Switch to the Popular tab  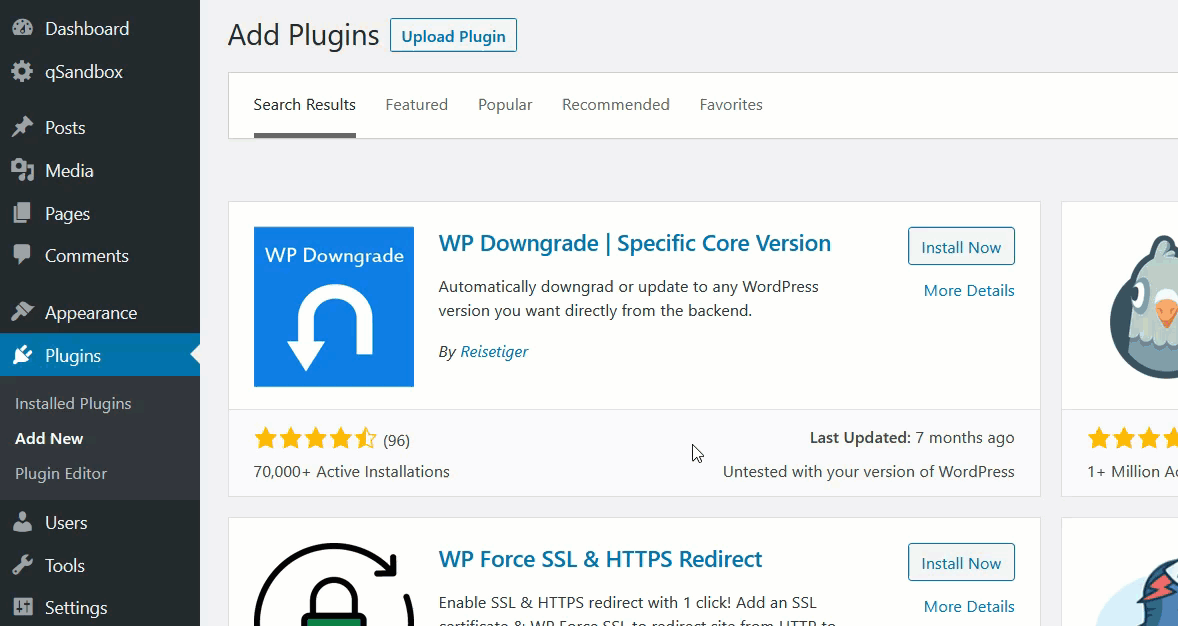coord(505,105)
